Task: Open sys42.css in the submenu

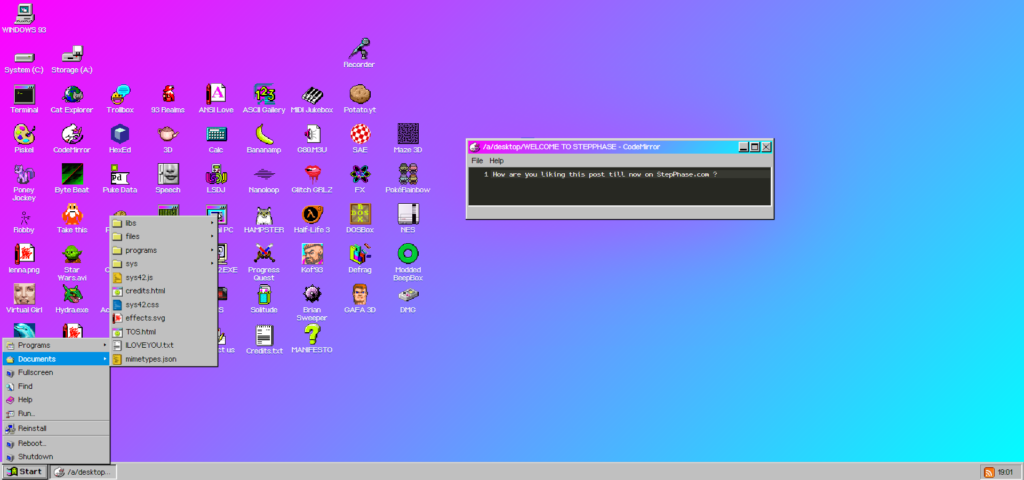Action: click(163, 304)
